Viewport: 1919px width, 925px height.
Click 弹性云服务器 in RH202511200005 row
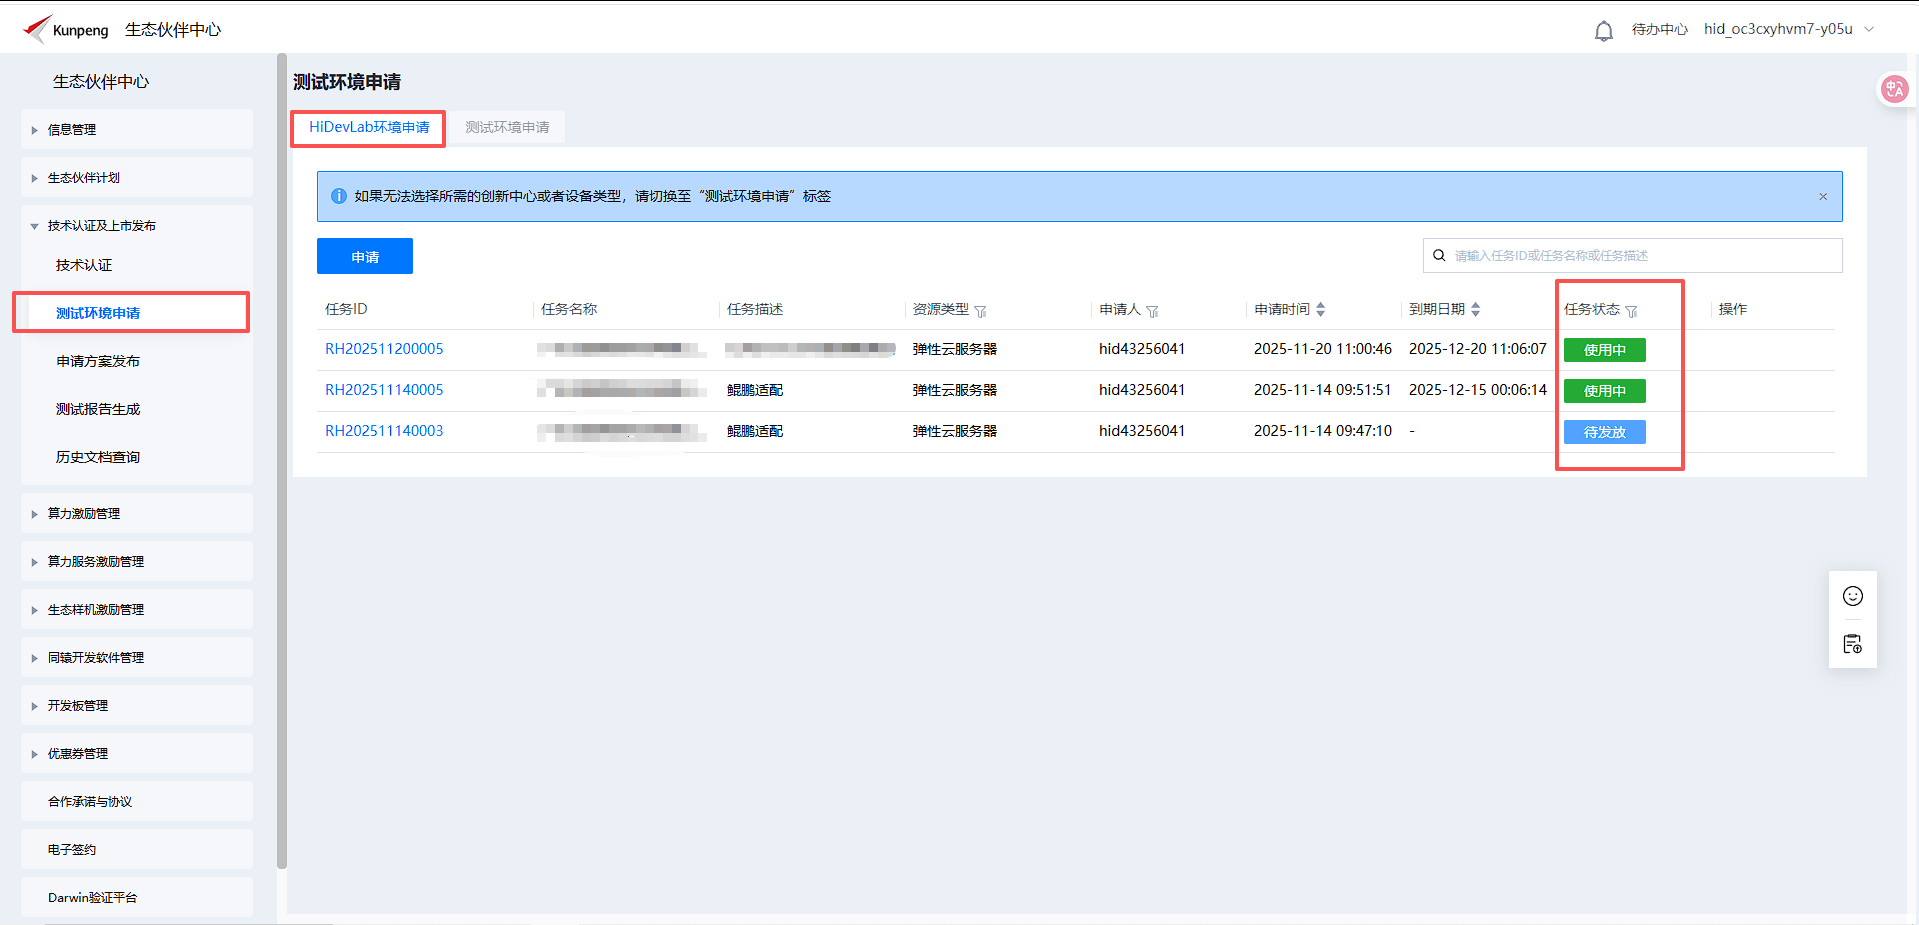(x=955, y=349)
